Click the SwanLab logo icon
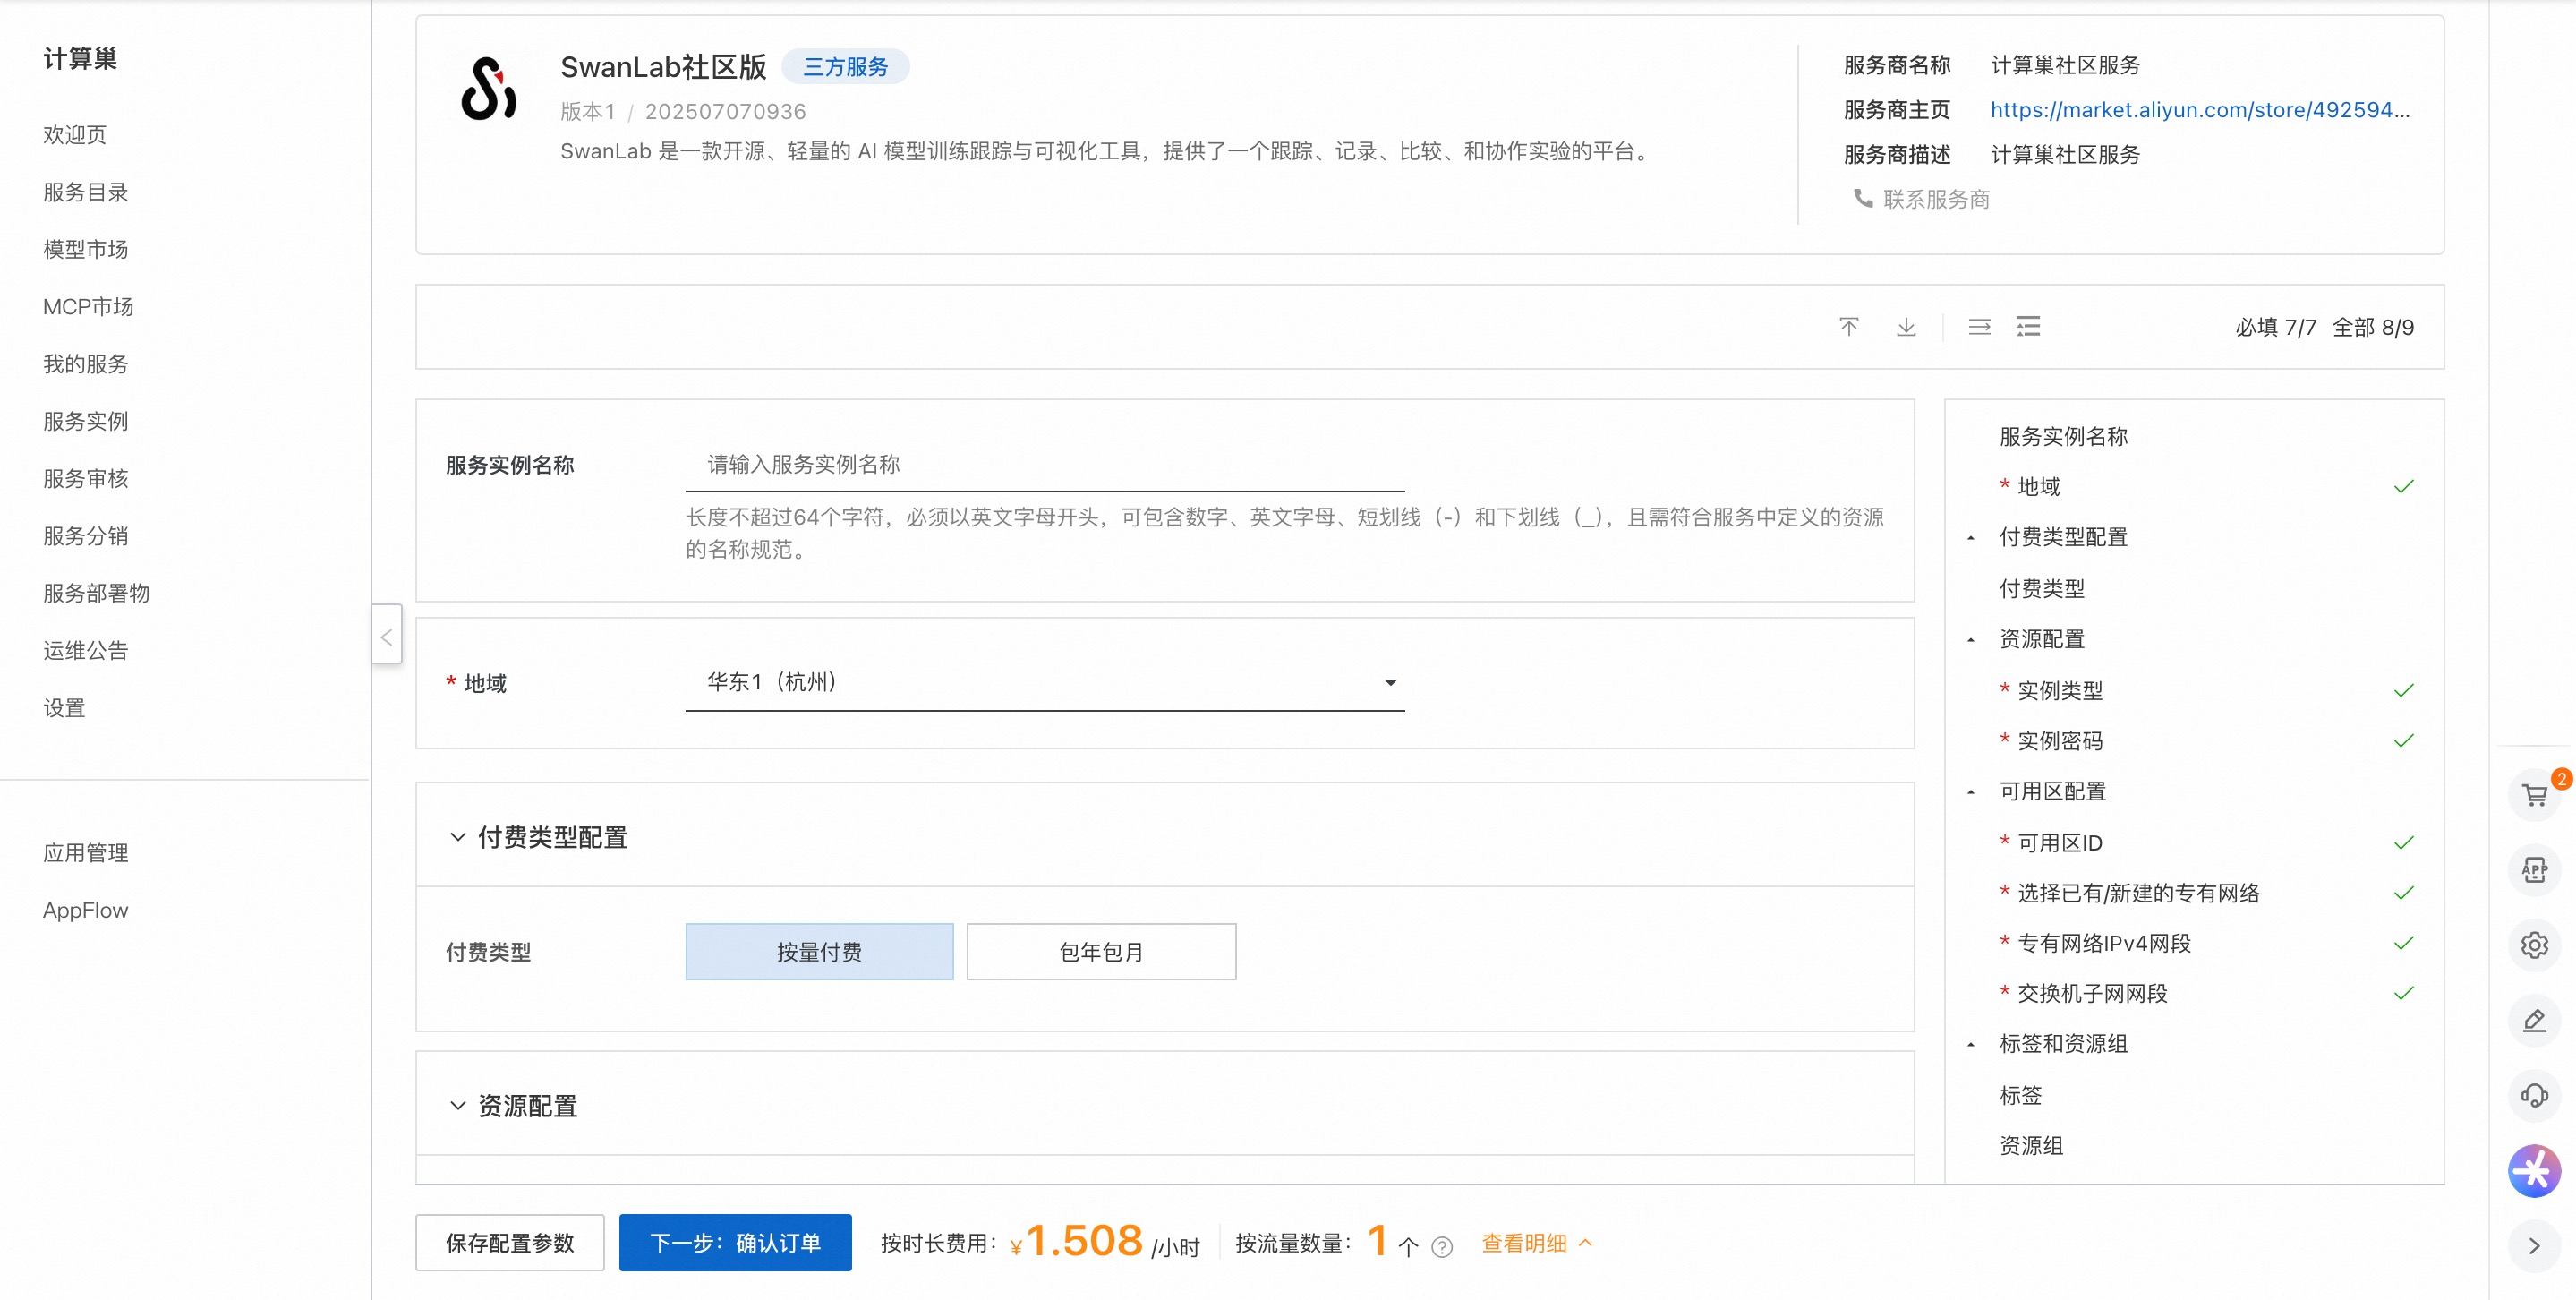 [489, 88]
